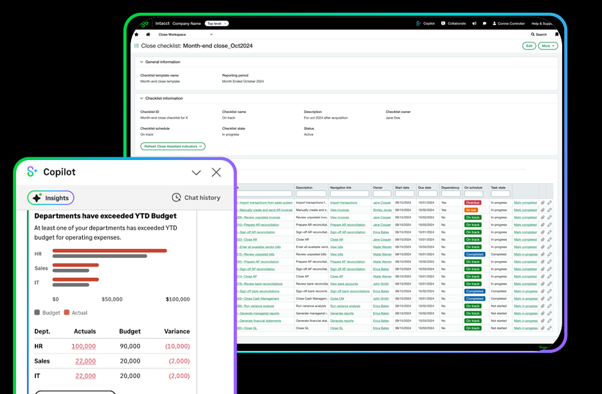Screen dimensions: 602x394
Task: Open Collaborate in the top bar
Action: click(x=453, y=23)
